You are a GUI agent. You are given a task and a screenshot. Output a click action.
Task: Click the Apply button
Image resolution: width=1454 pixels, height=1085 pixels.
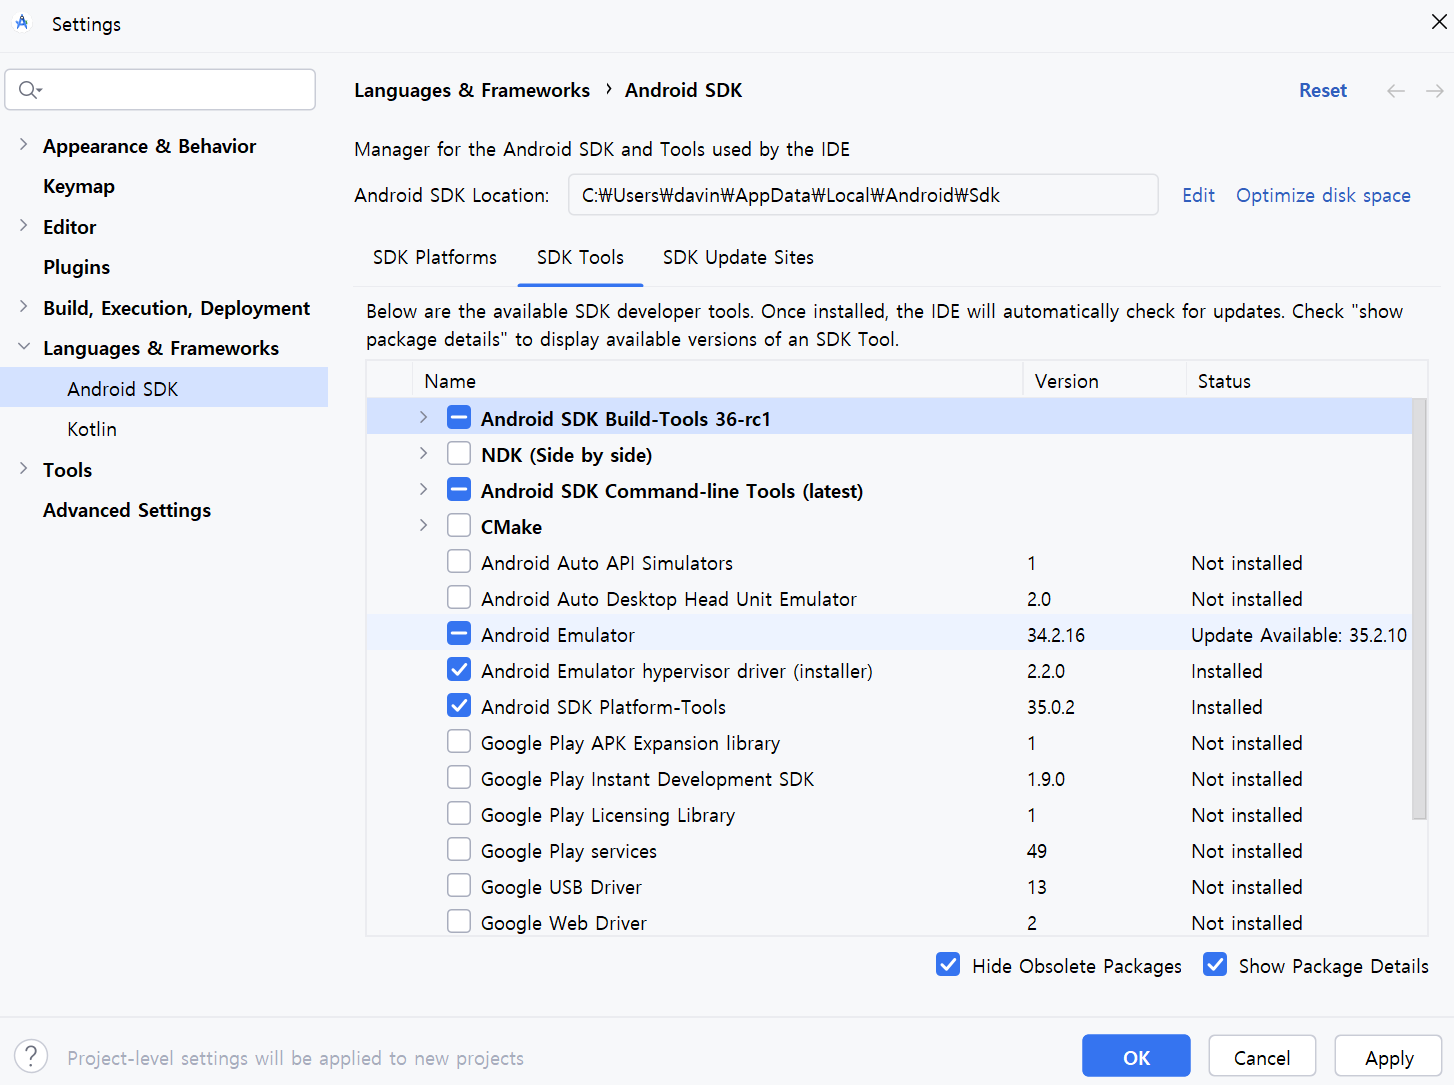point(1388,1057)
